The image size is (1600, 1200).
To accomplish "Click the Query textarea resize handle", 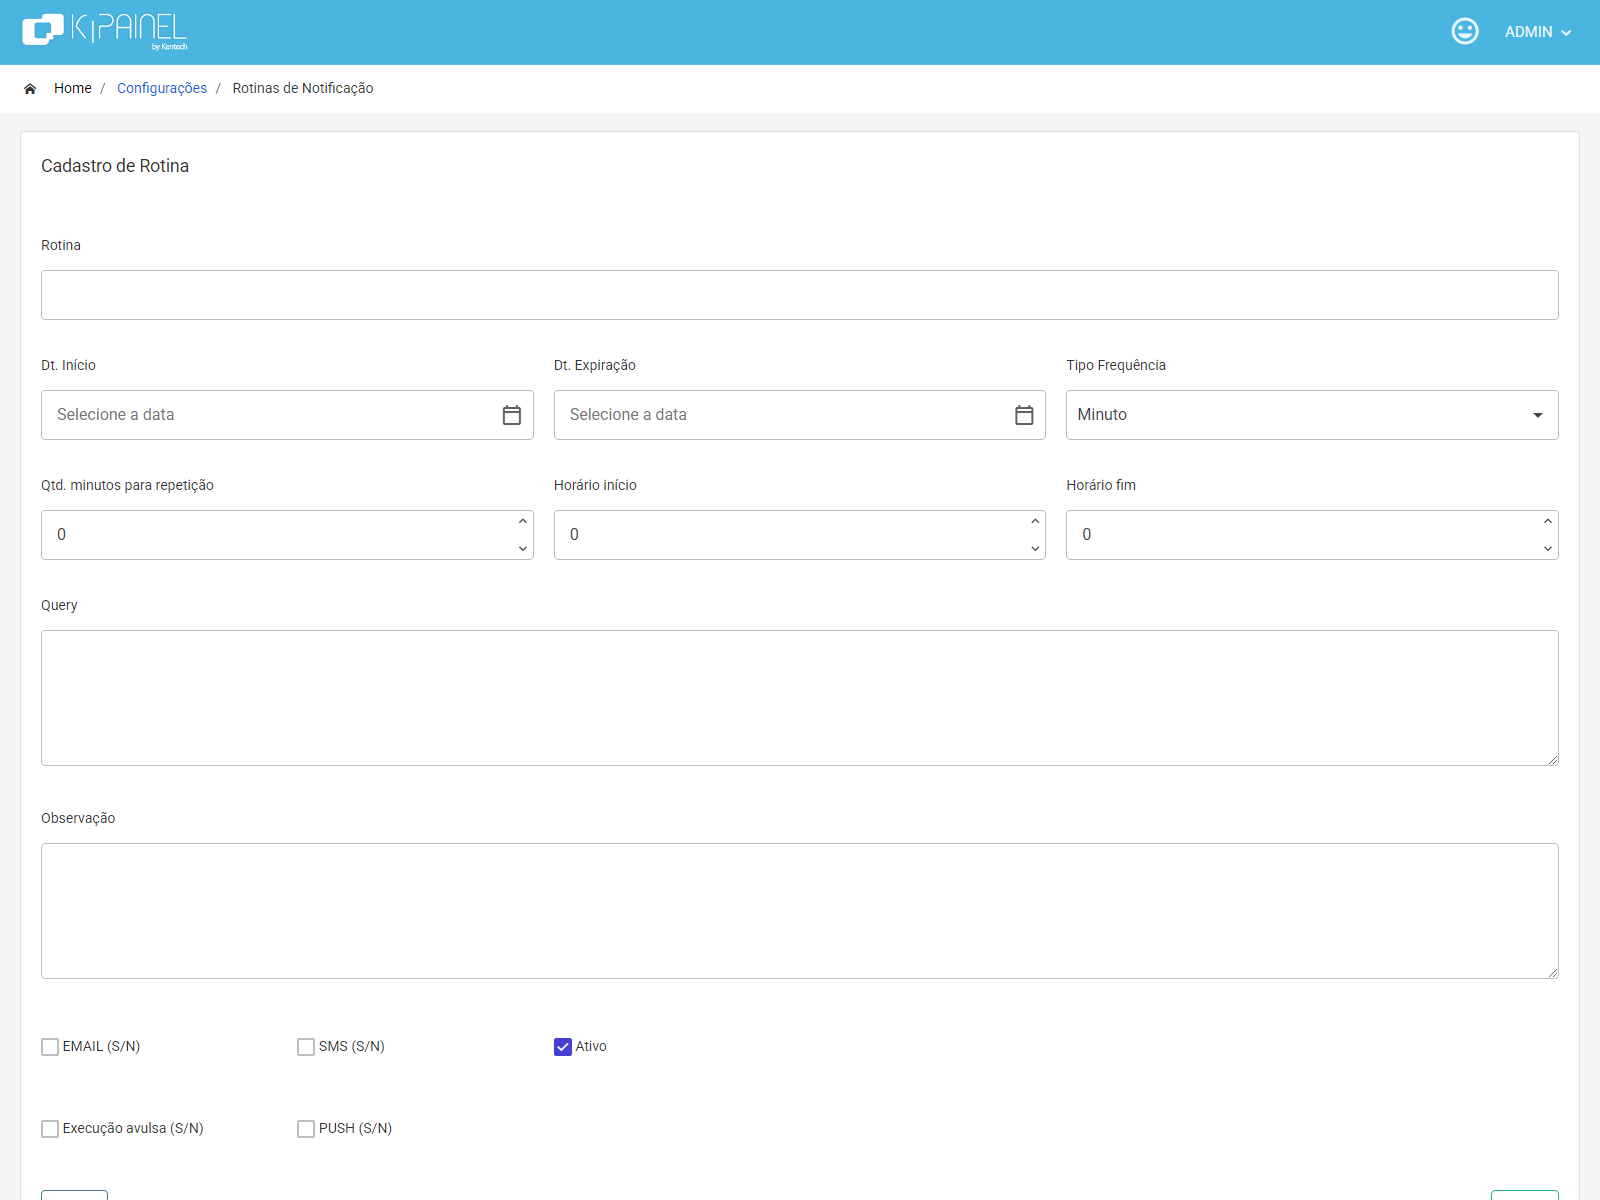I will pyautogui.click(x=1552, y=759).
